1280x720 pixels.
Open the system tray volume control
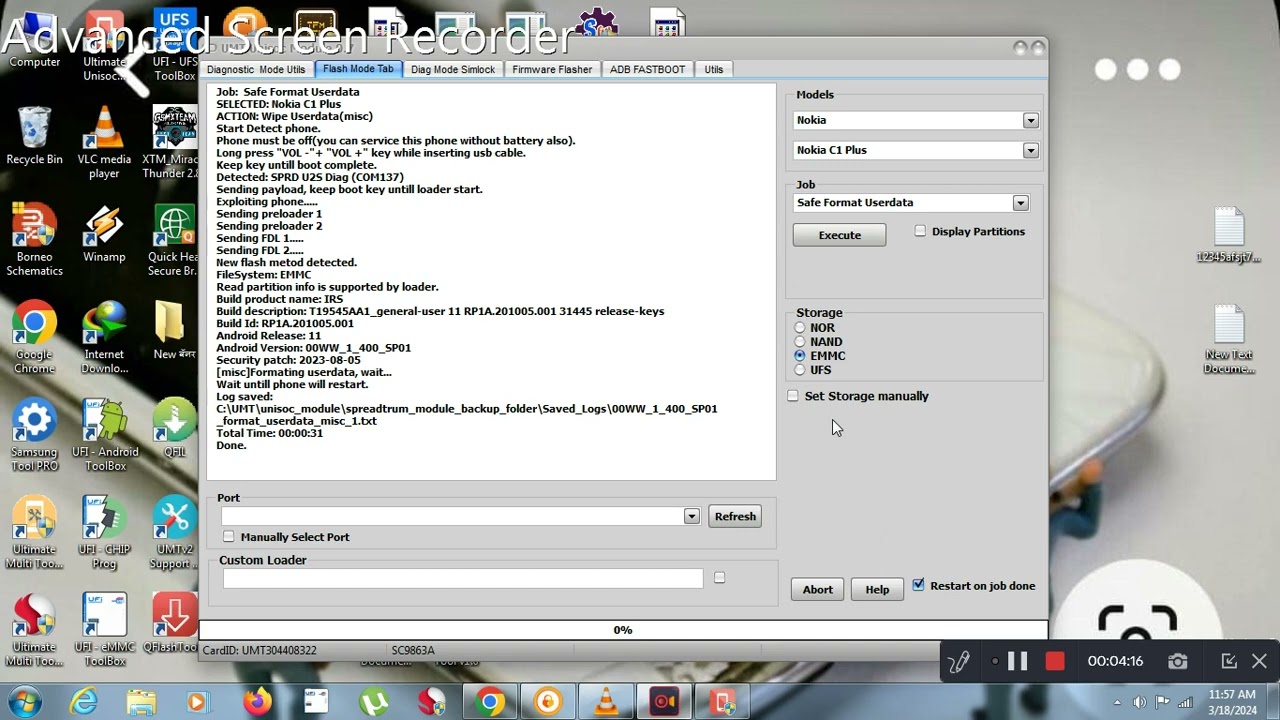click(x=1138, y=702)
